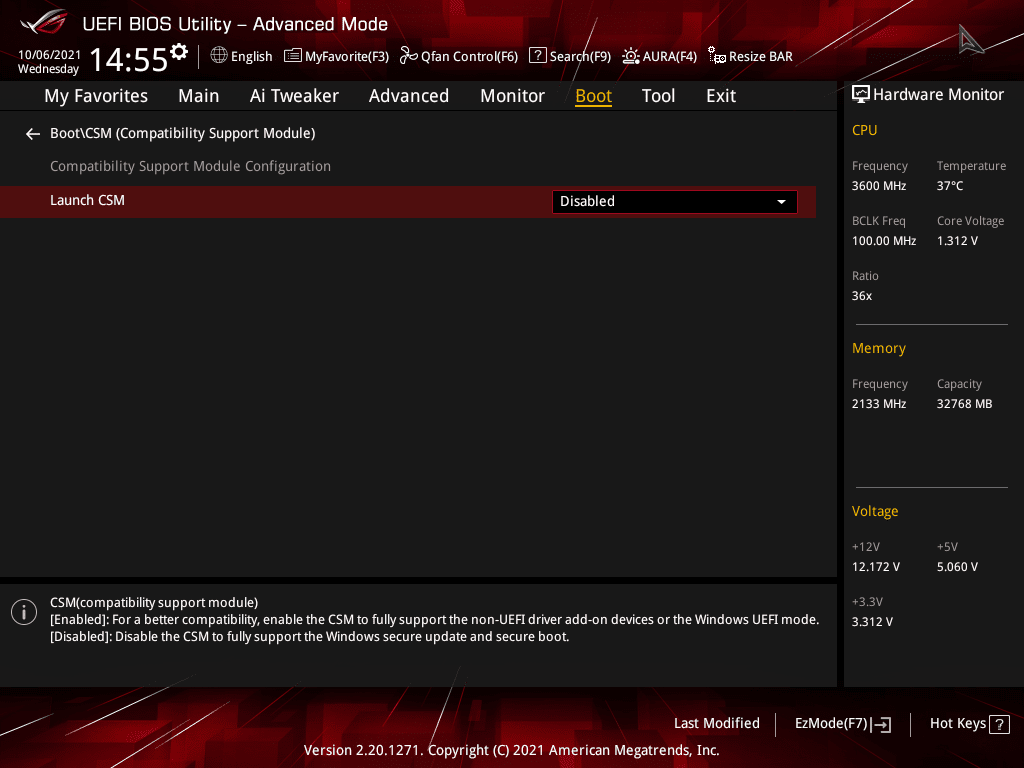Click the Hardware Monitor panel title
The image size is (1024, 768).
[938, 95]
